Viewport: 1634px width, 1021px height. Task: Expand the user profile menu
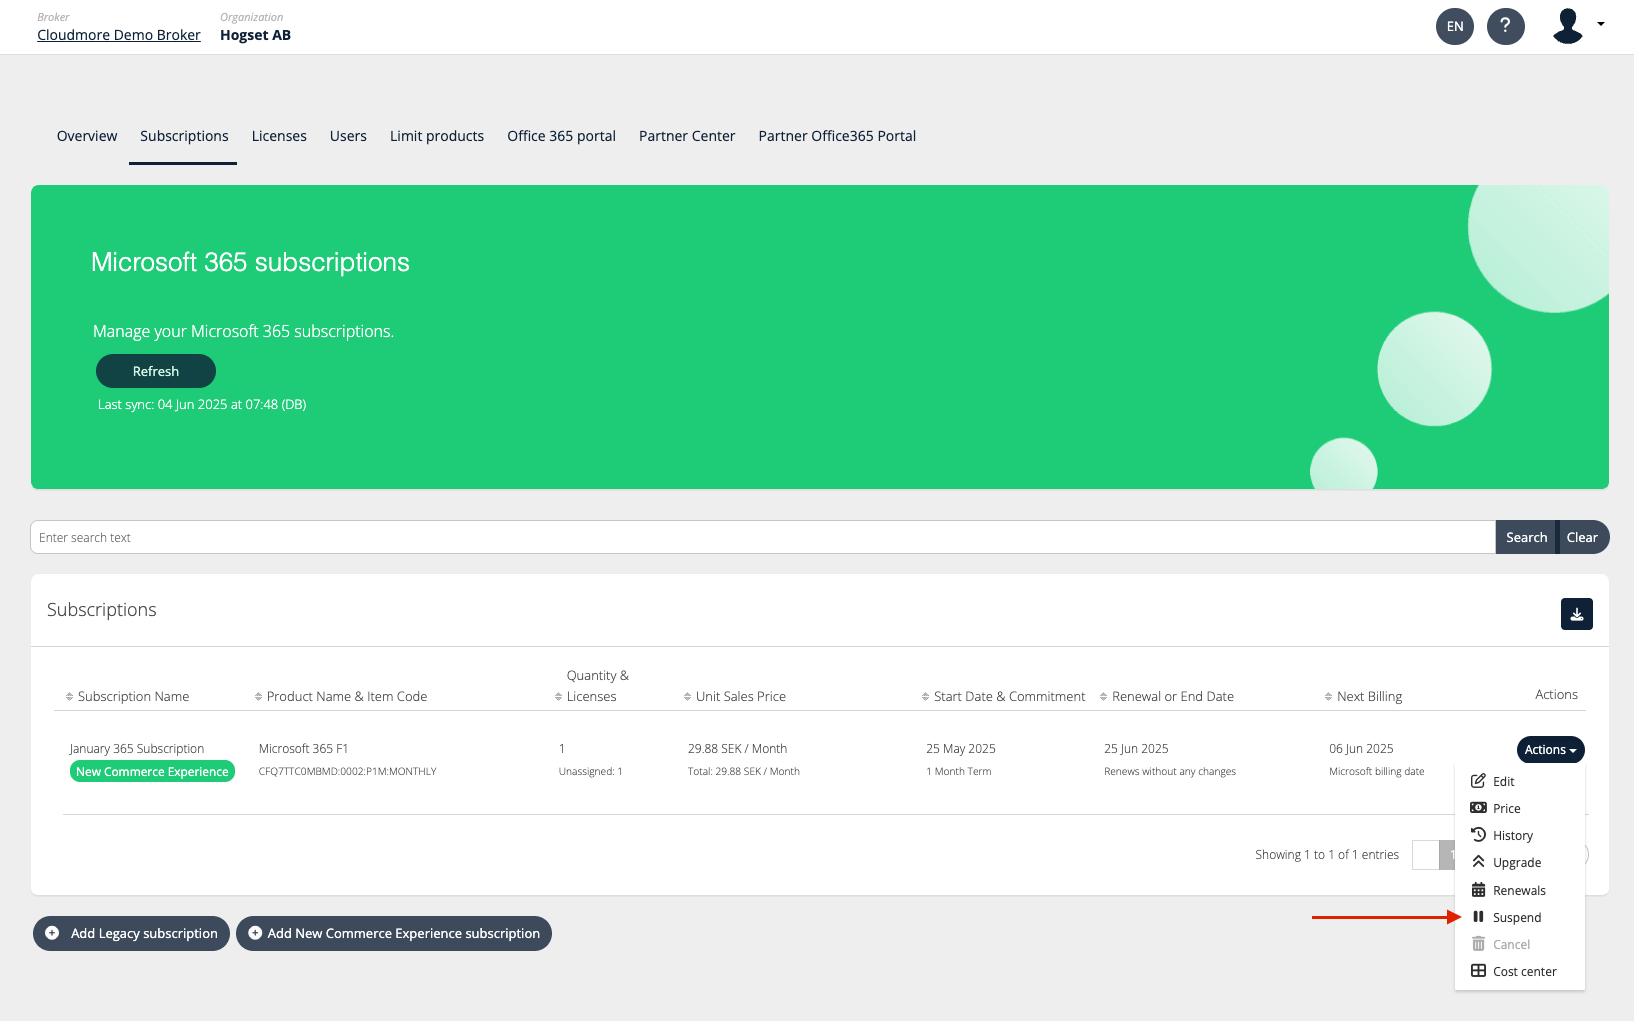coord(1578,26)
